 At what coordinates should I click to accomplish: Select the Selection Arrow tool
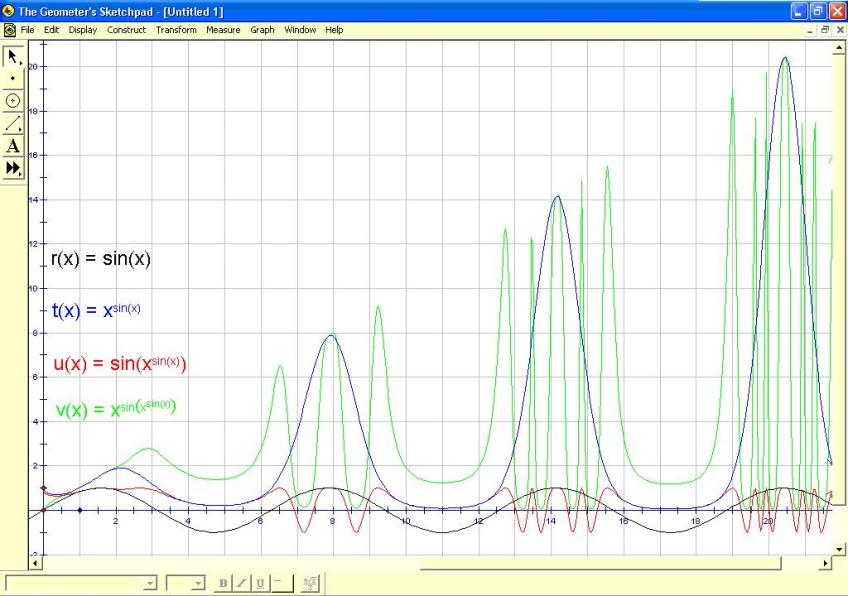coord(13,56)
